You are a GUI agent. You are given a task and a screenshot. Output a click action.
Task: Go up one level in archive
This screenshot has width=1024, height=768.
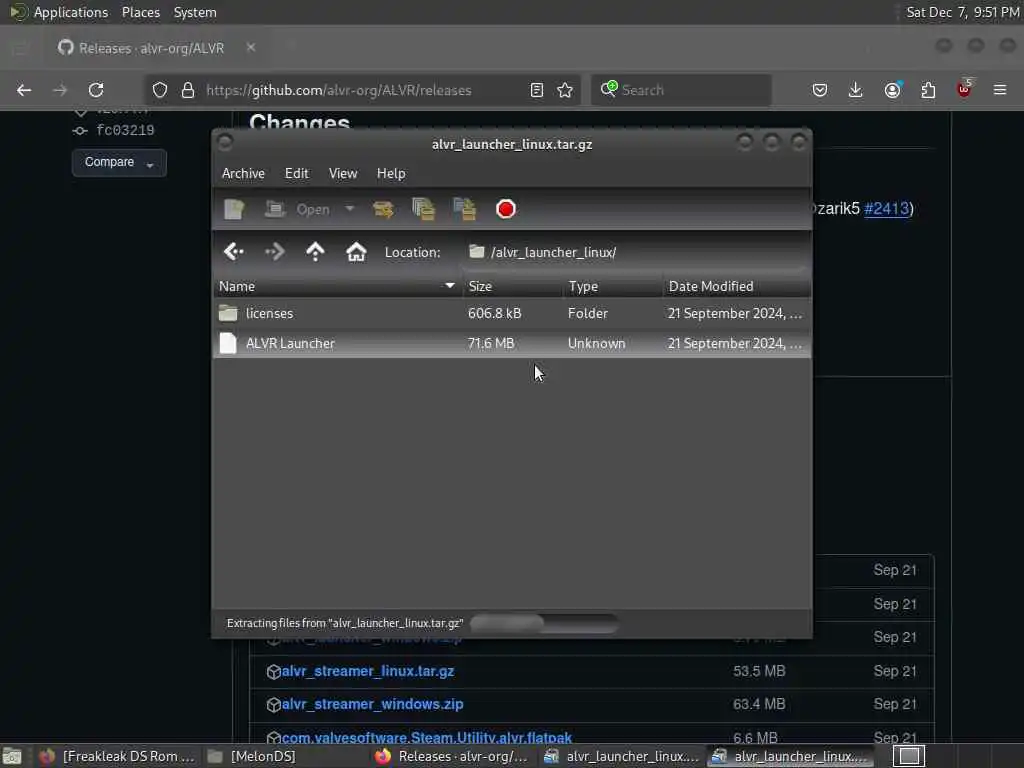coord(315,251)
